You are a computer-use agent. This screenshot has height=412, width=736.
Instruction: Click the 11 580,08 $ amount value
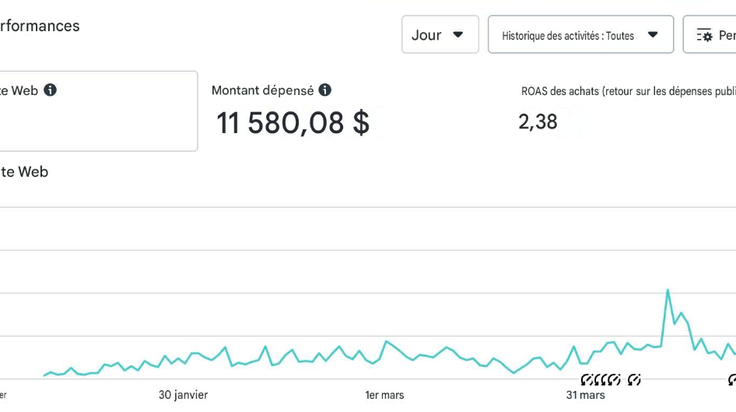293,123
